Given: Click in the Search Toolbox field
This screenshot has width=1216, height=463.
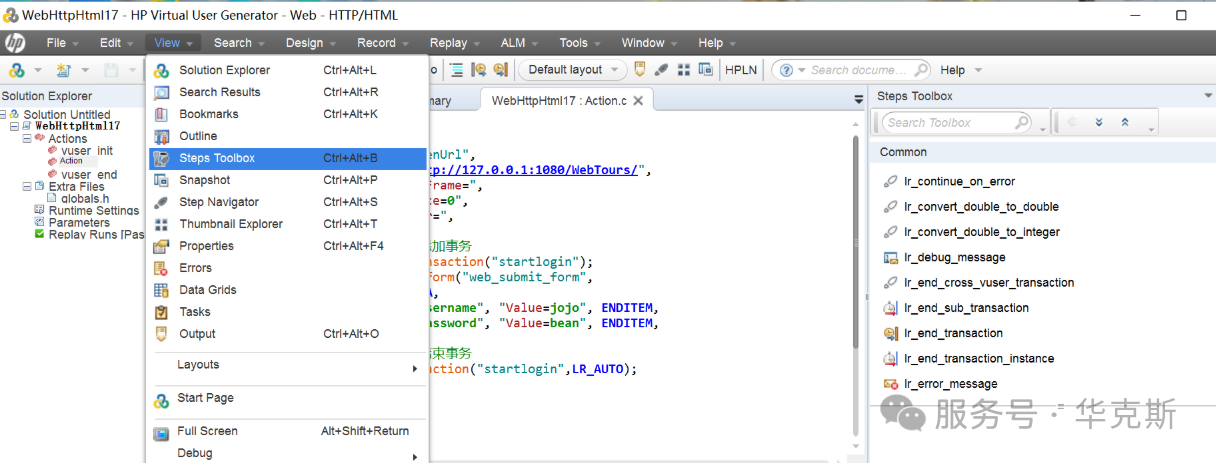Looking at the screenshot, I should pos(947,123).
